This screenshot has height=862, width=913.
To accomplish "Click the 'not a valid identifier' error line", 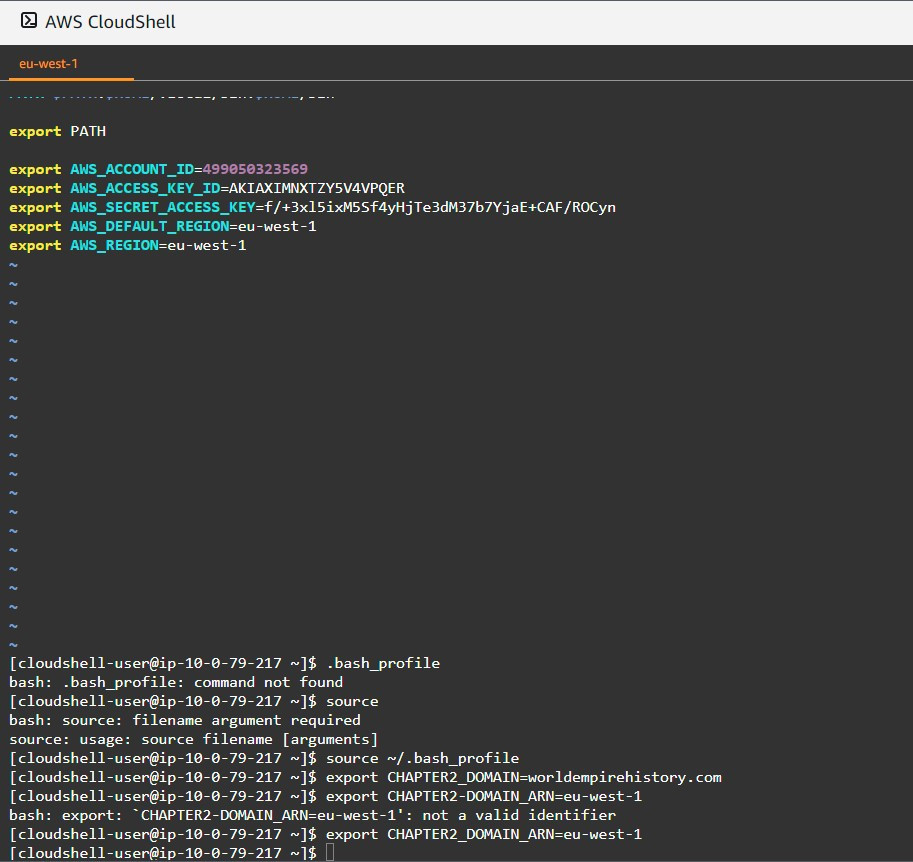I will [x=312, y=815].
